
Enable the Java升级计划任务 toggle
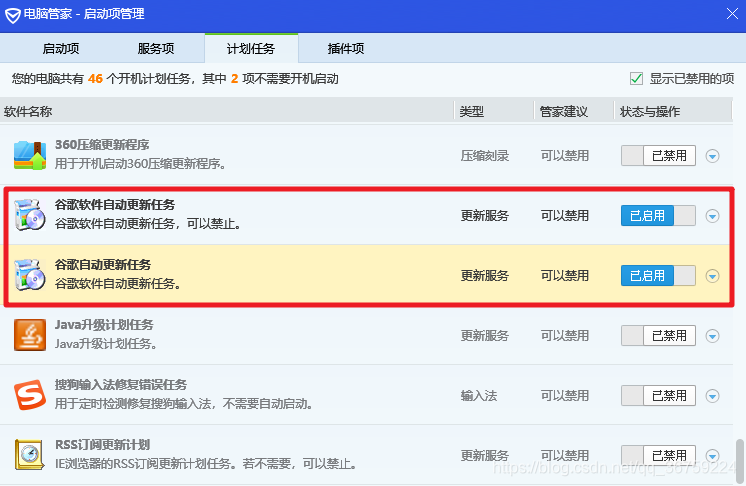tap(658, 336)
